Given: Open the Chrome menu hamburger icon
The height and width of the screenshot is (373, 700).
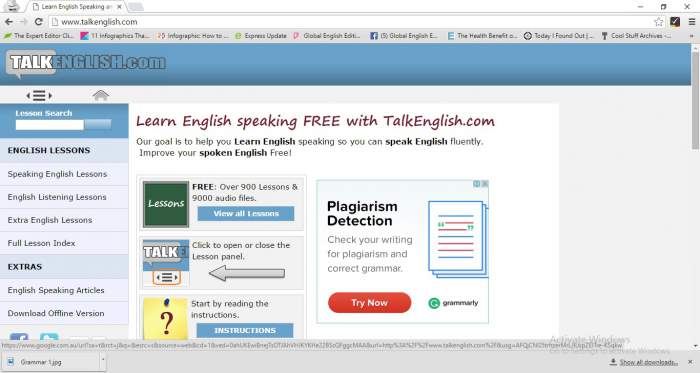Looking at the screenshot, I should tap(692, 22).
